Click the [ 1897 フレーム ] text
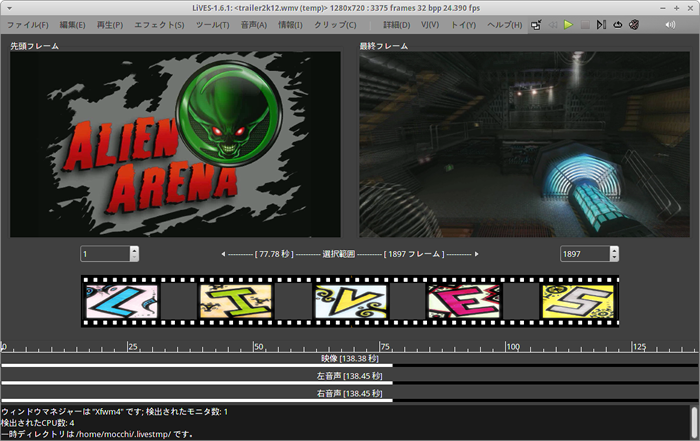This screenshot has height=441, width=700. 414,254
